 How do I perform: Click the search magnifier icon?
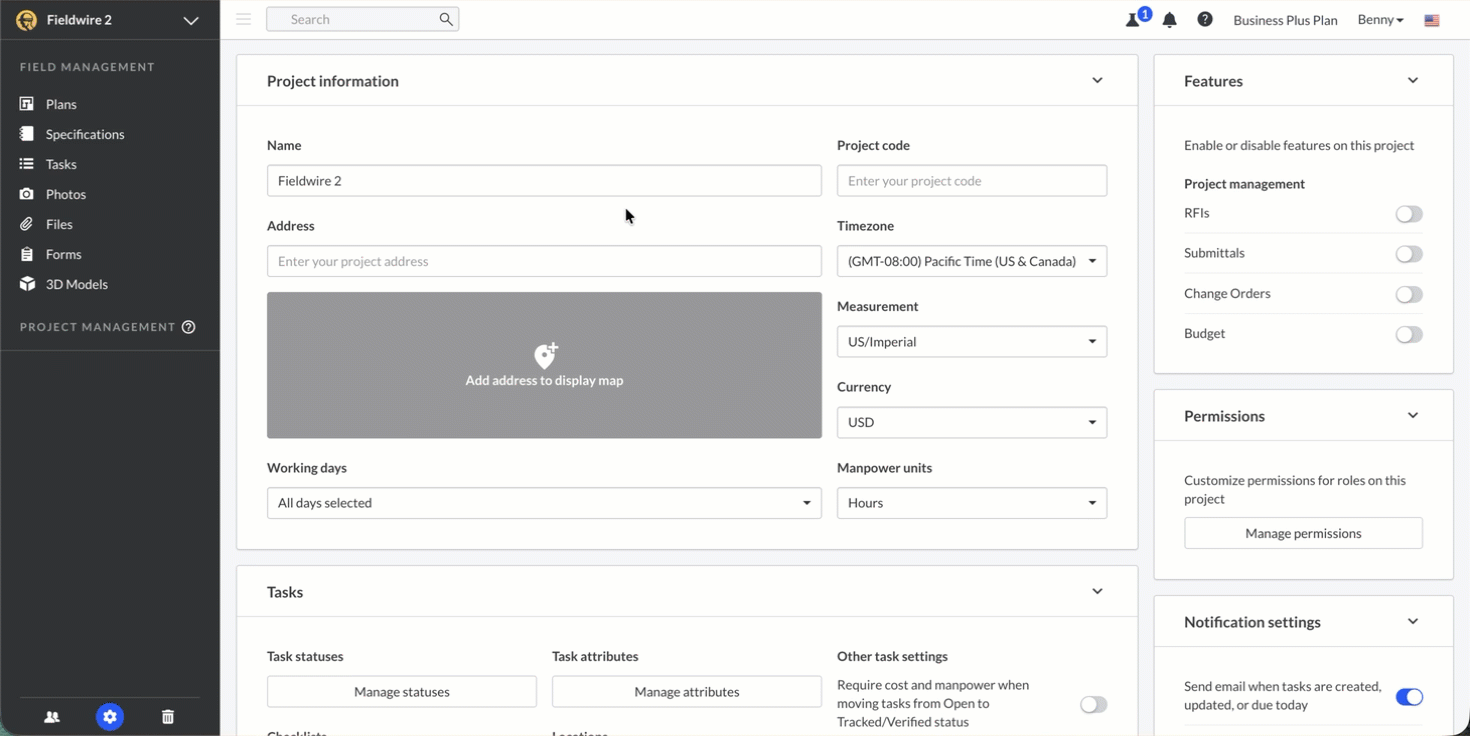(x=446, y=19)
